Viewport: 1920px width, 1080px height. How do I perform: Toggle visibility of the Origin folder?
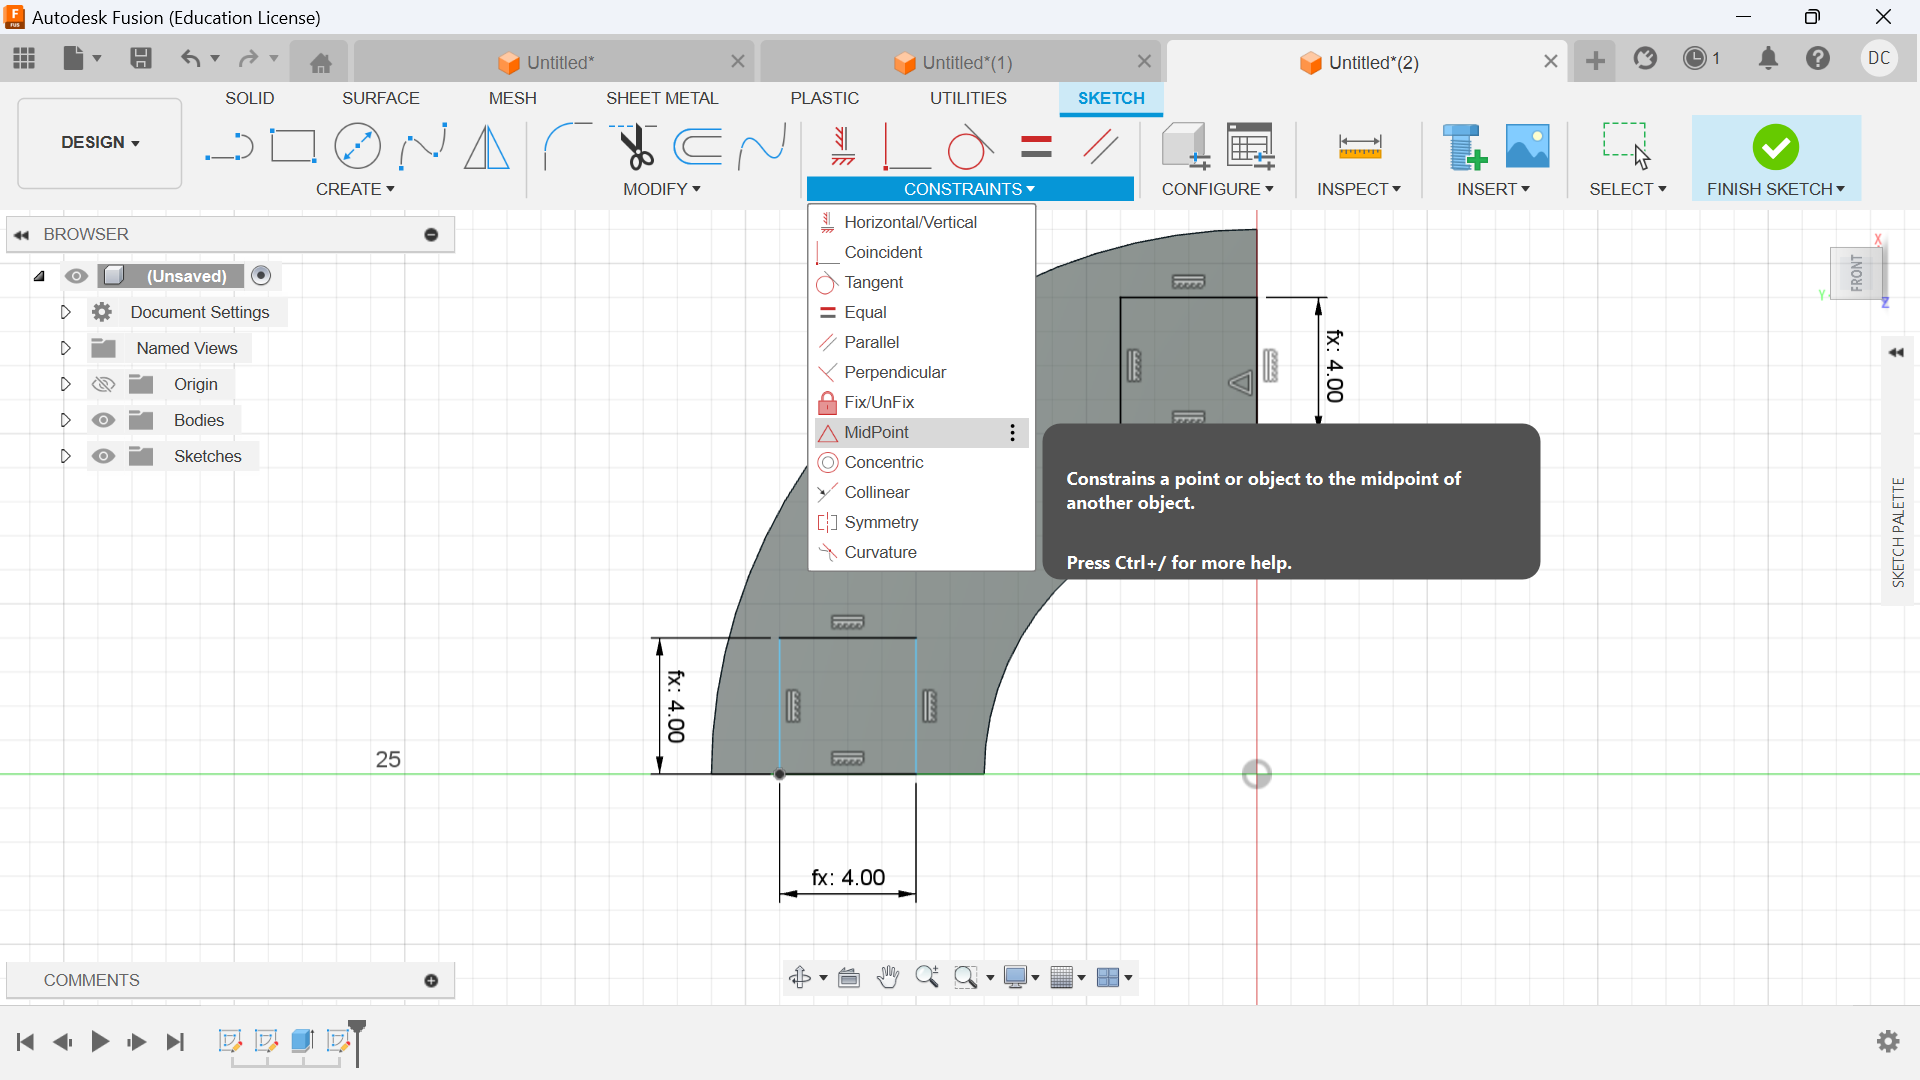click(103, 385)
